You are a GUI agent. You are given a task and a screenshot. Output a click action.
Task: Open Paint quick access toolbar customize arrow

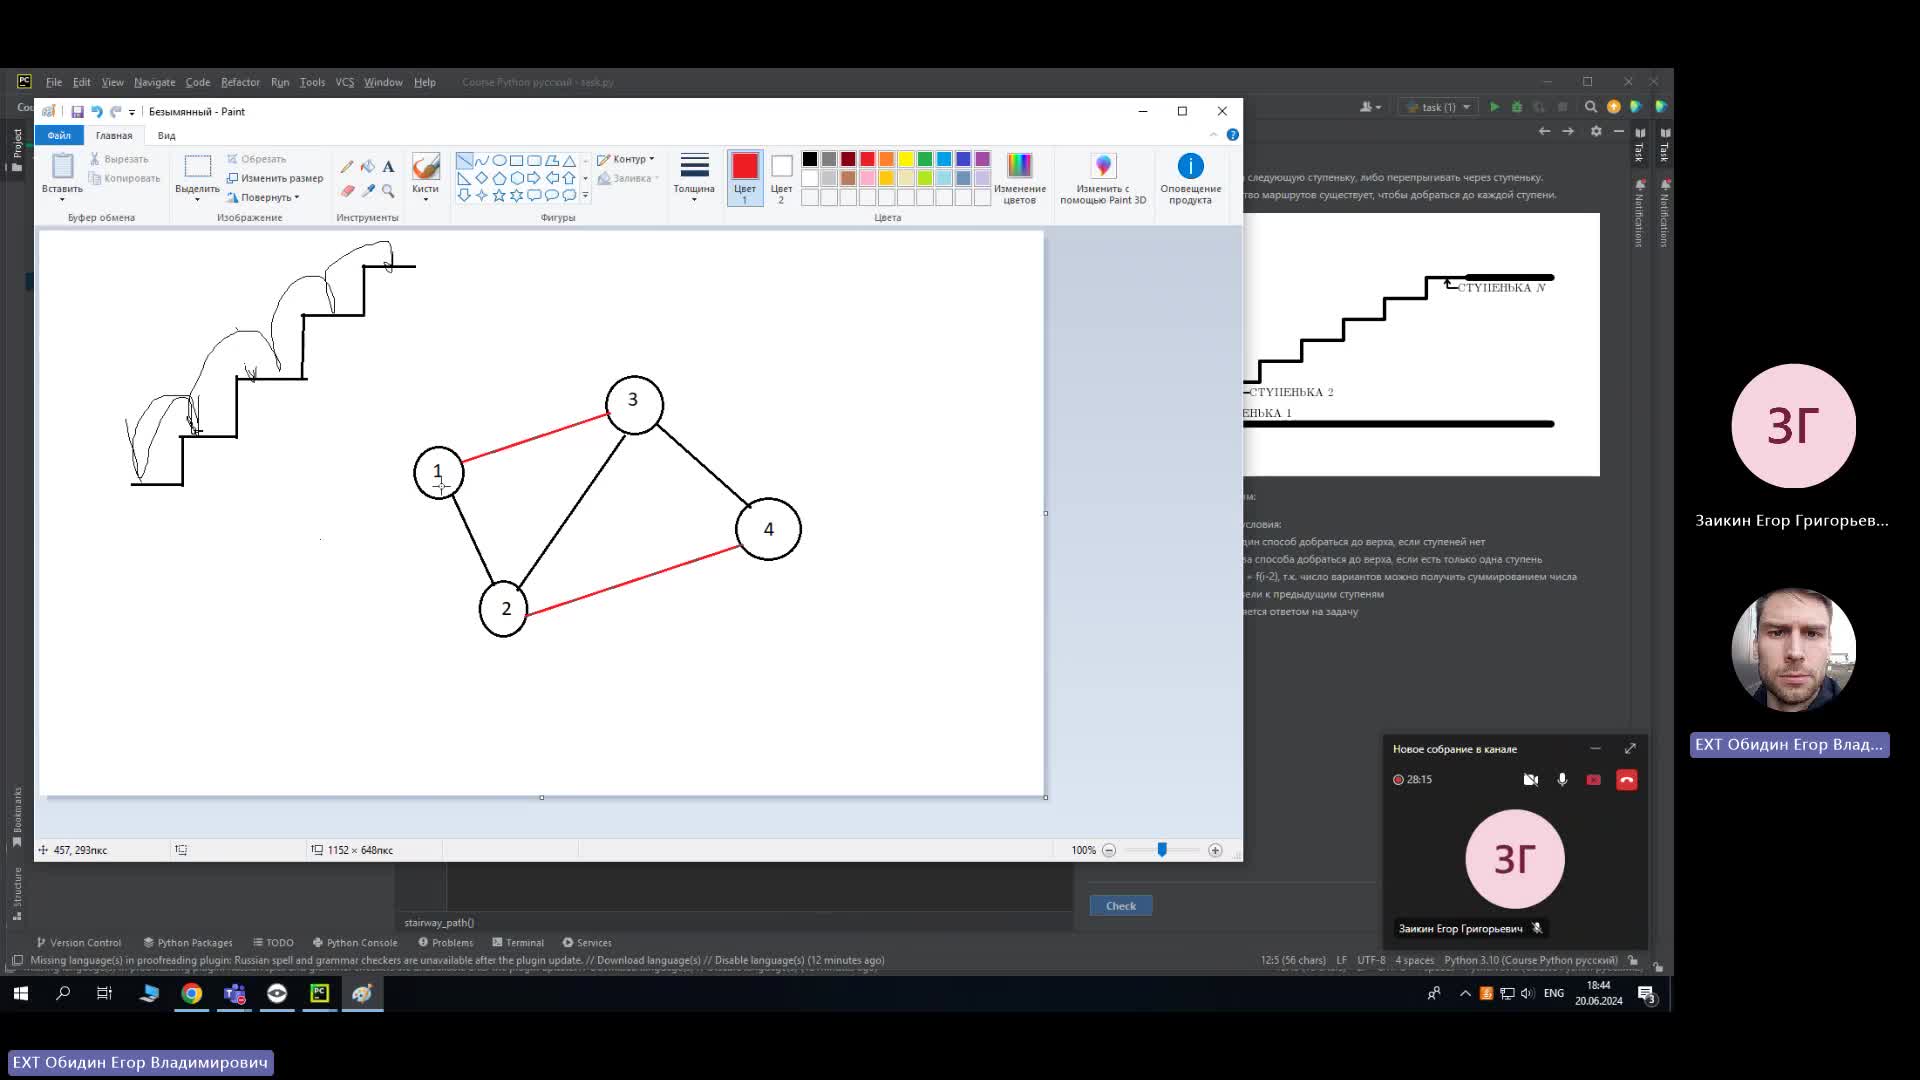tap(132, 112)
